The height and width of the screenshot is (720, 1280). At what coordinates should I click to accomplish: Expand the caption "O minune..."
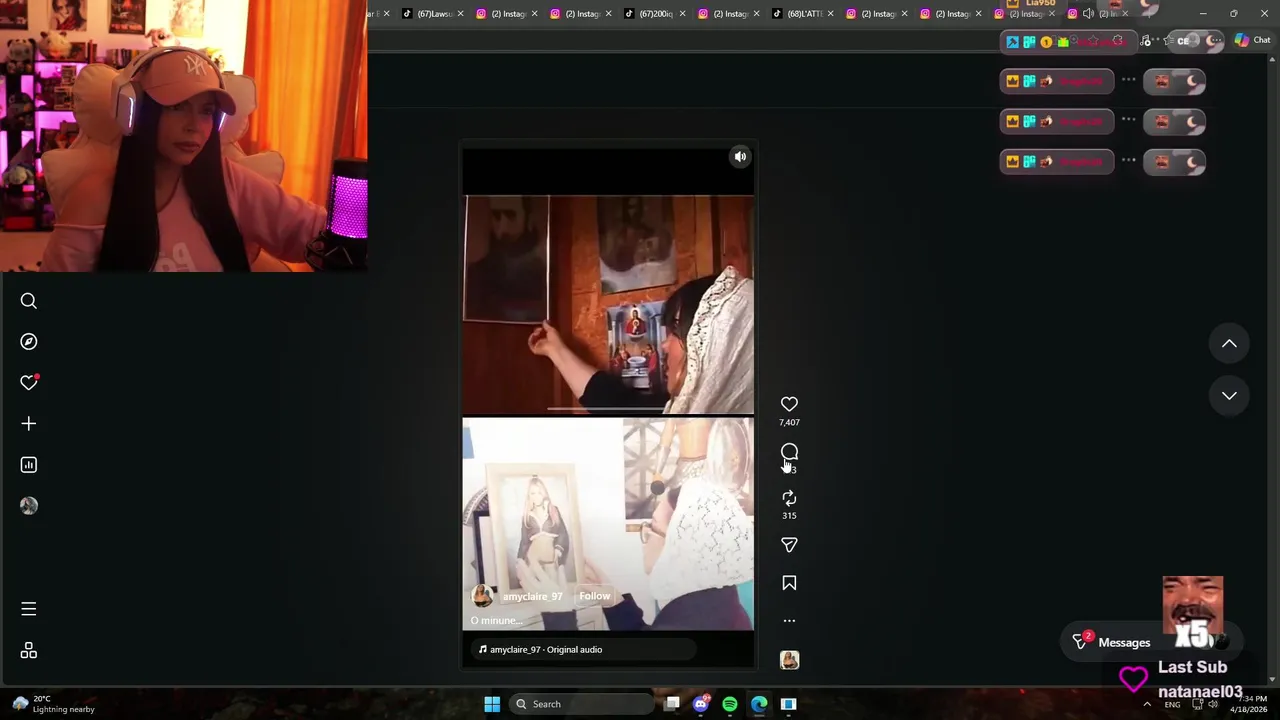click(x=497, y=620)
